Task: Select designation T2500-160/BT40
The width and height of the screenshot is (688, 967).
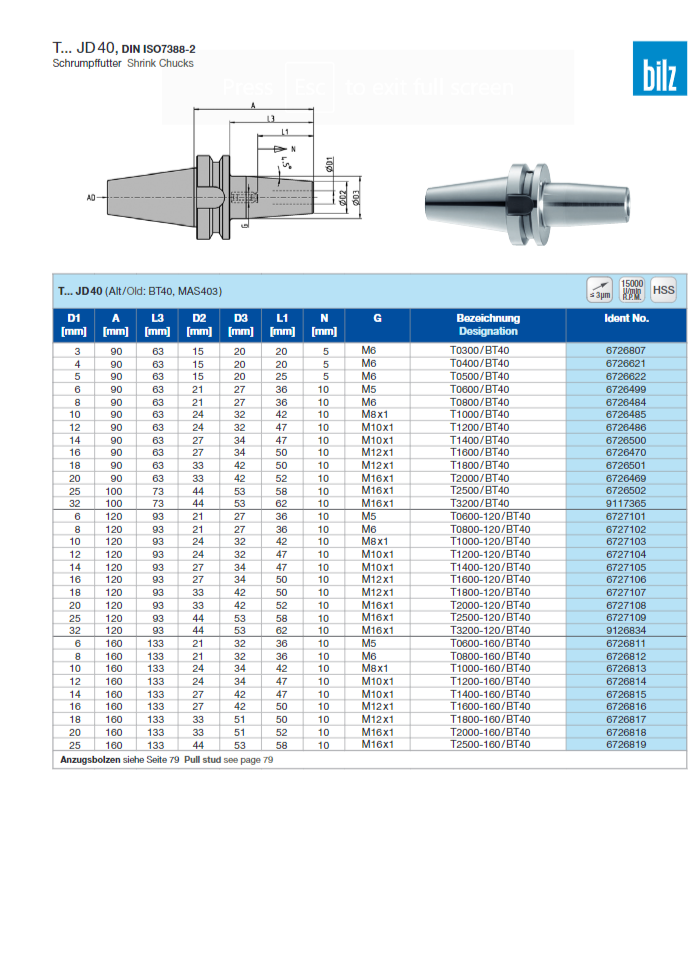Action: tap(490, 745)
